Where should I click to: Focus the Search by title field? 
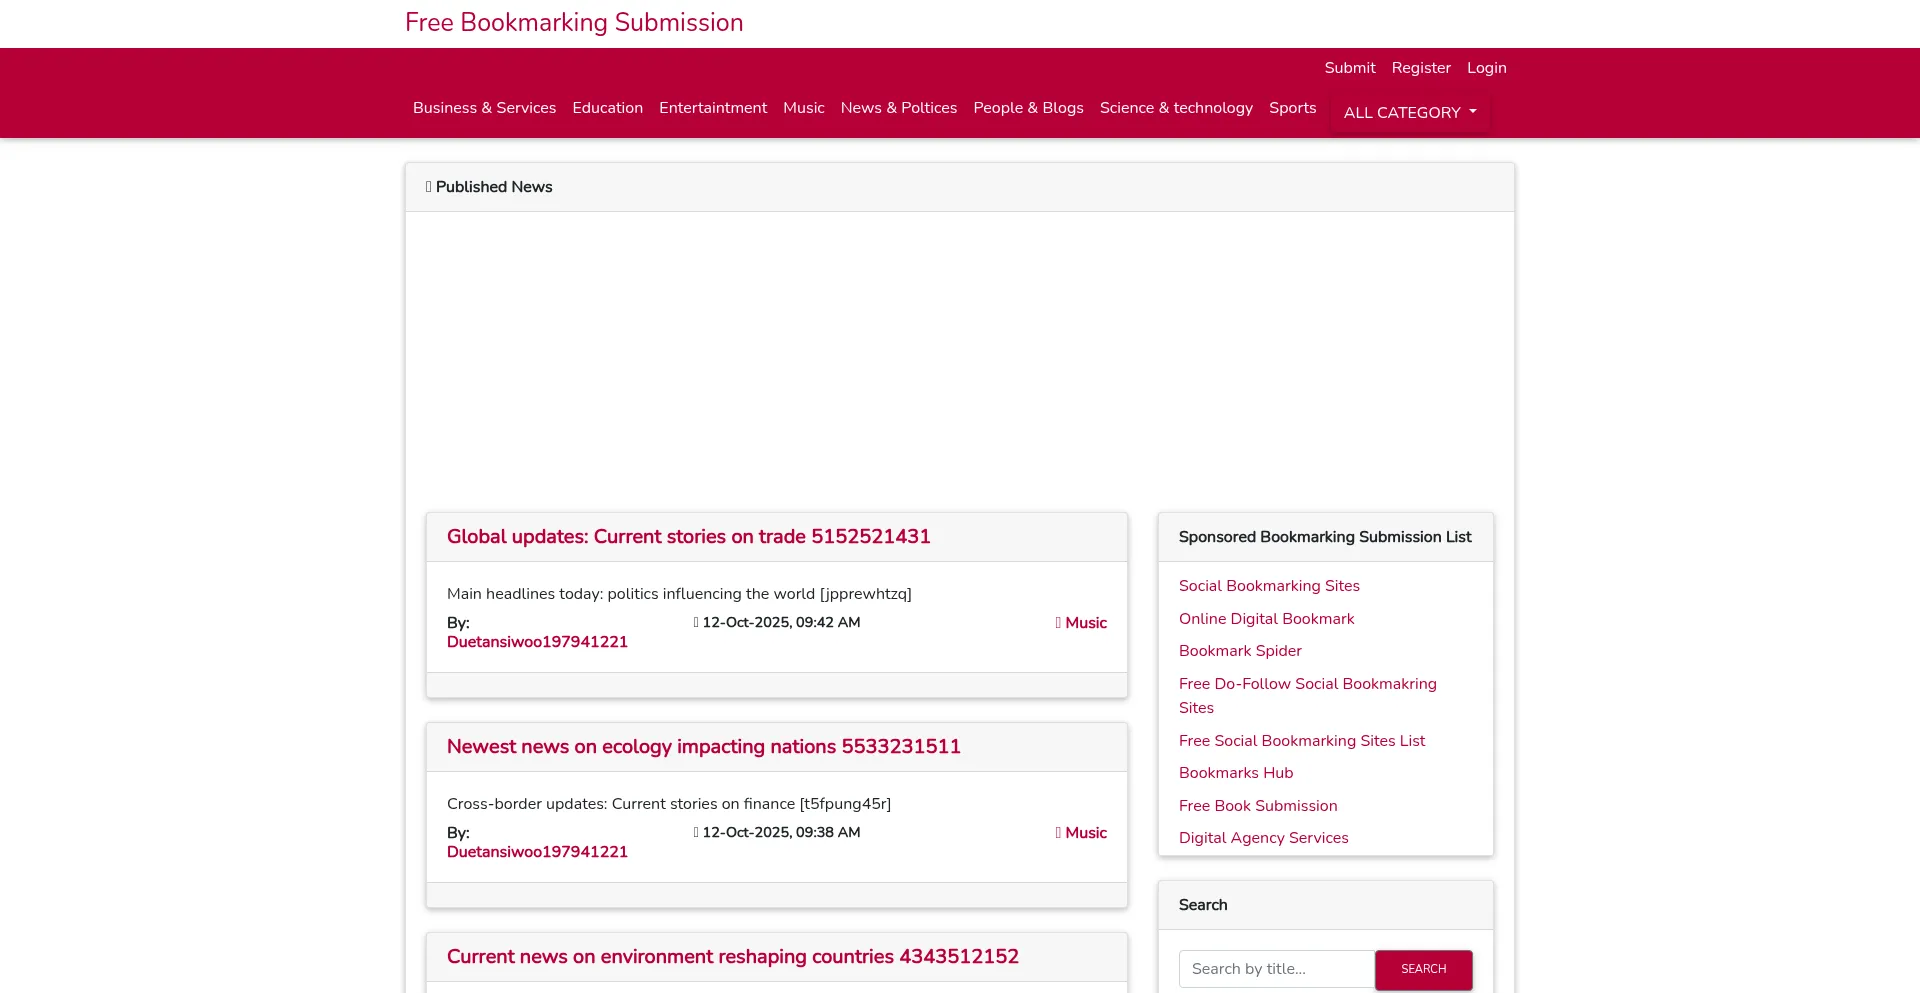tap(1276, 969)
